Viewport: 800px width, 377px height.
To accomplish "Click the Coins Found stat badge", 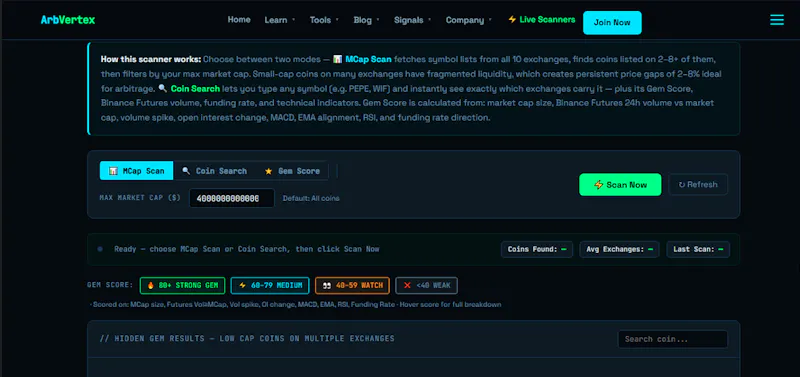I will point(537,249).
